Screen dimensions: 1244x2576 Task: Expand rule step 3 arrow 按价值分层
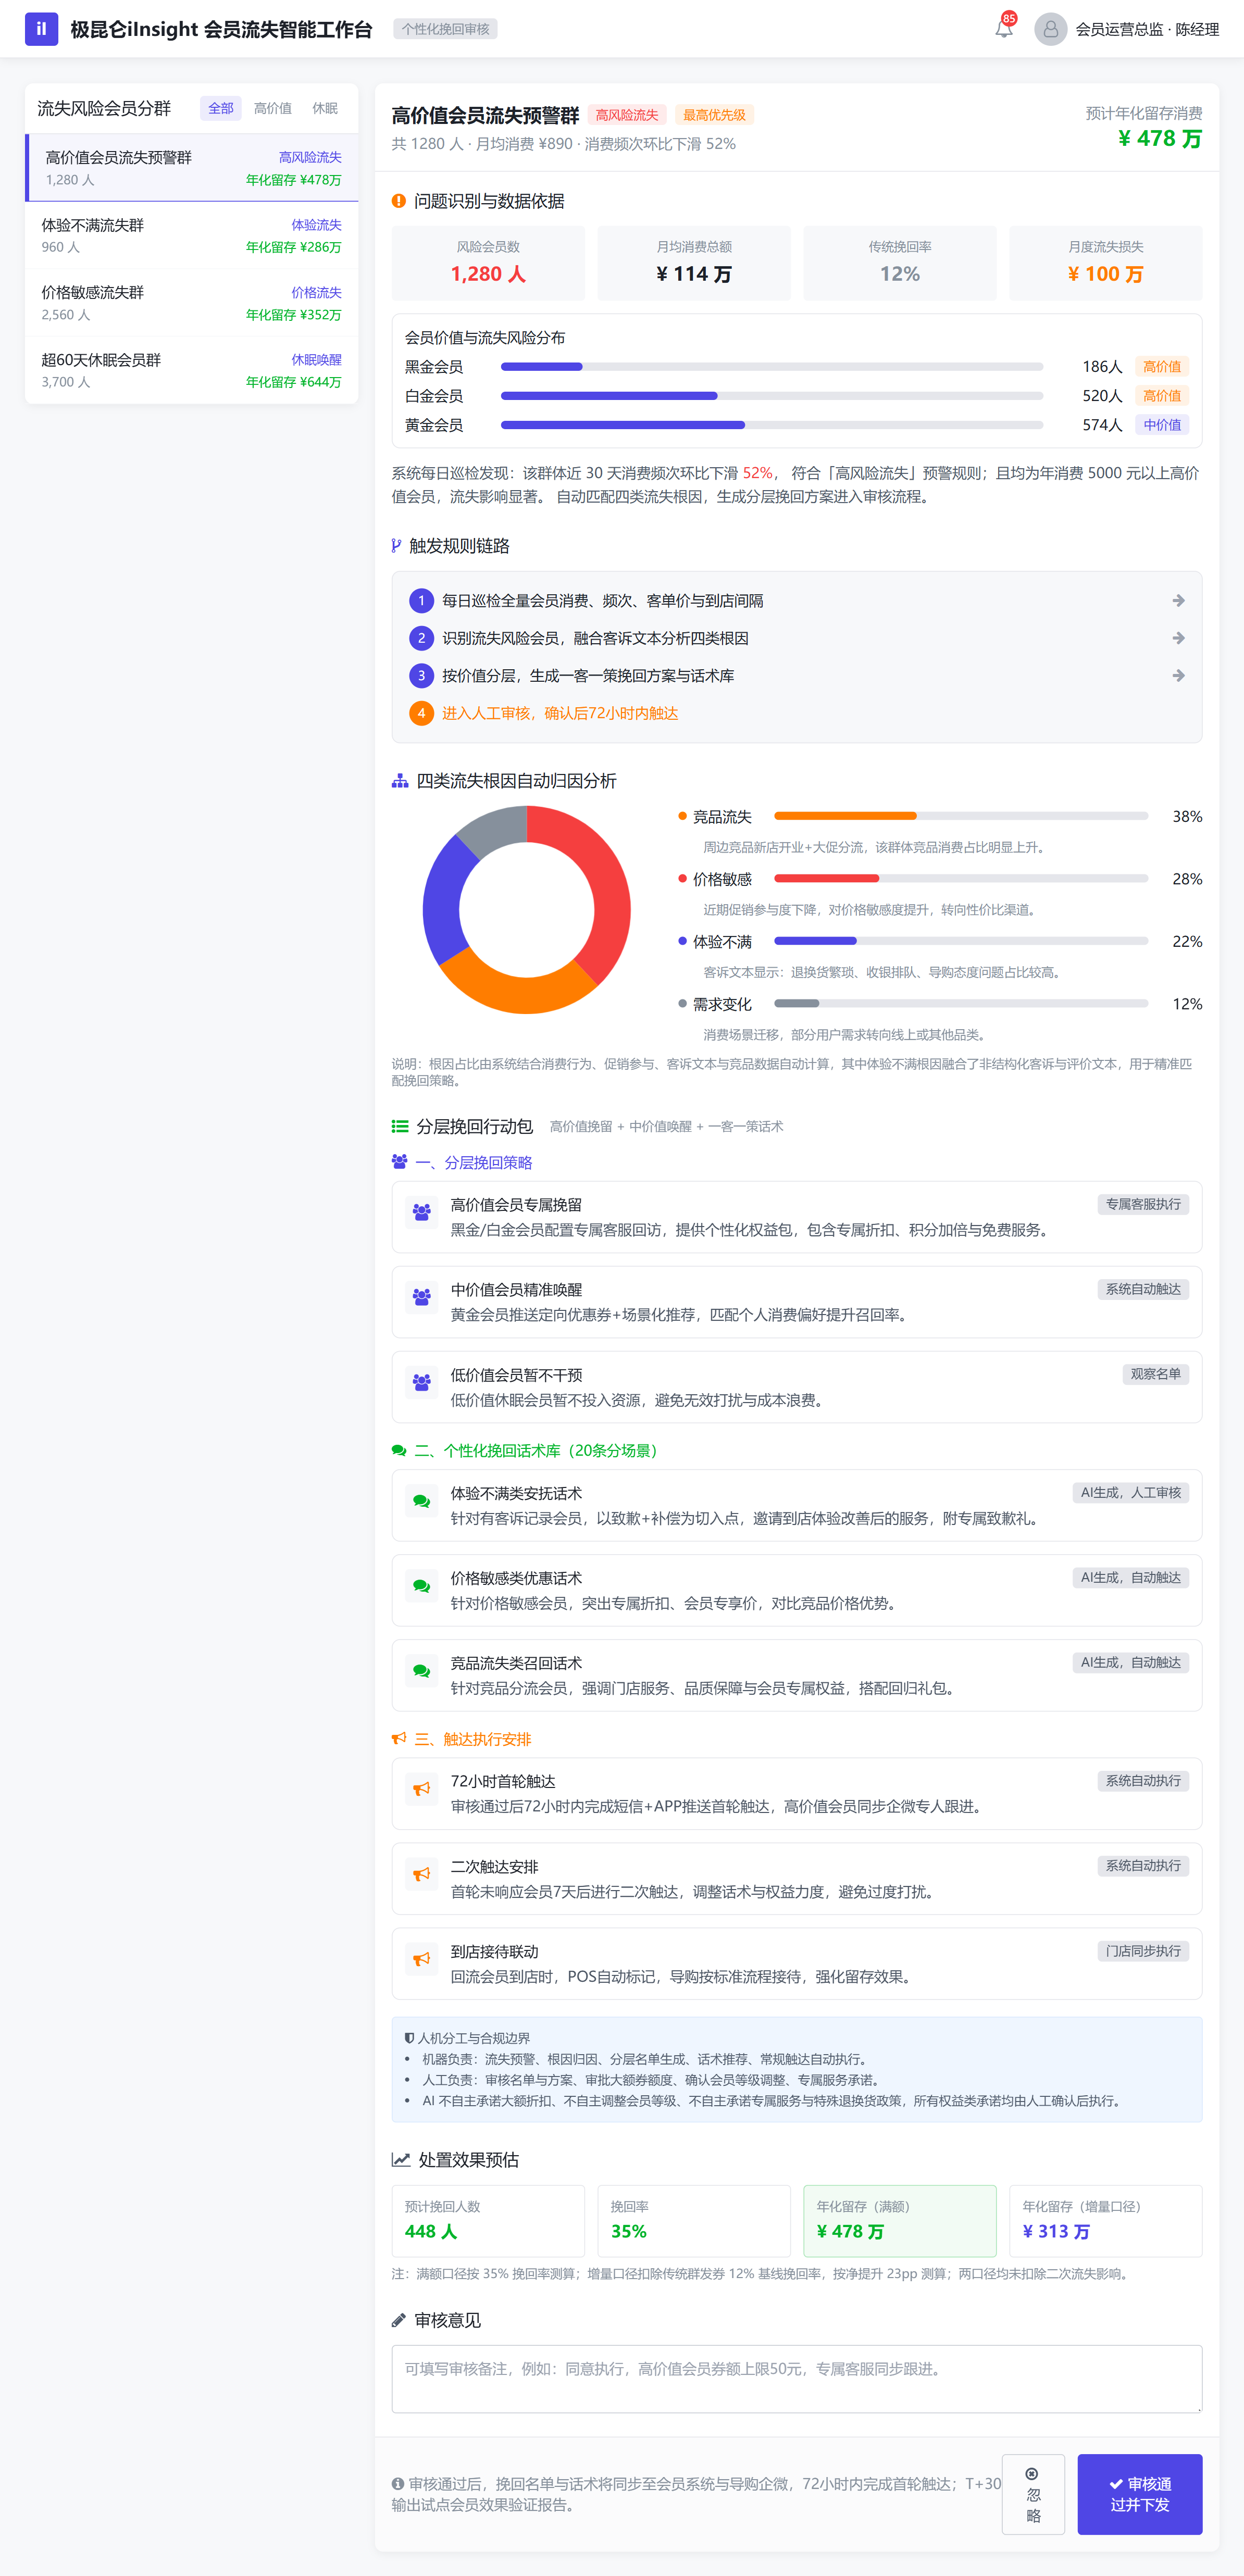click(x=1178, y=676)
